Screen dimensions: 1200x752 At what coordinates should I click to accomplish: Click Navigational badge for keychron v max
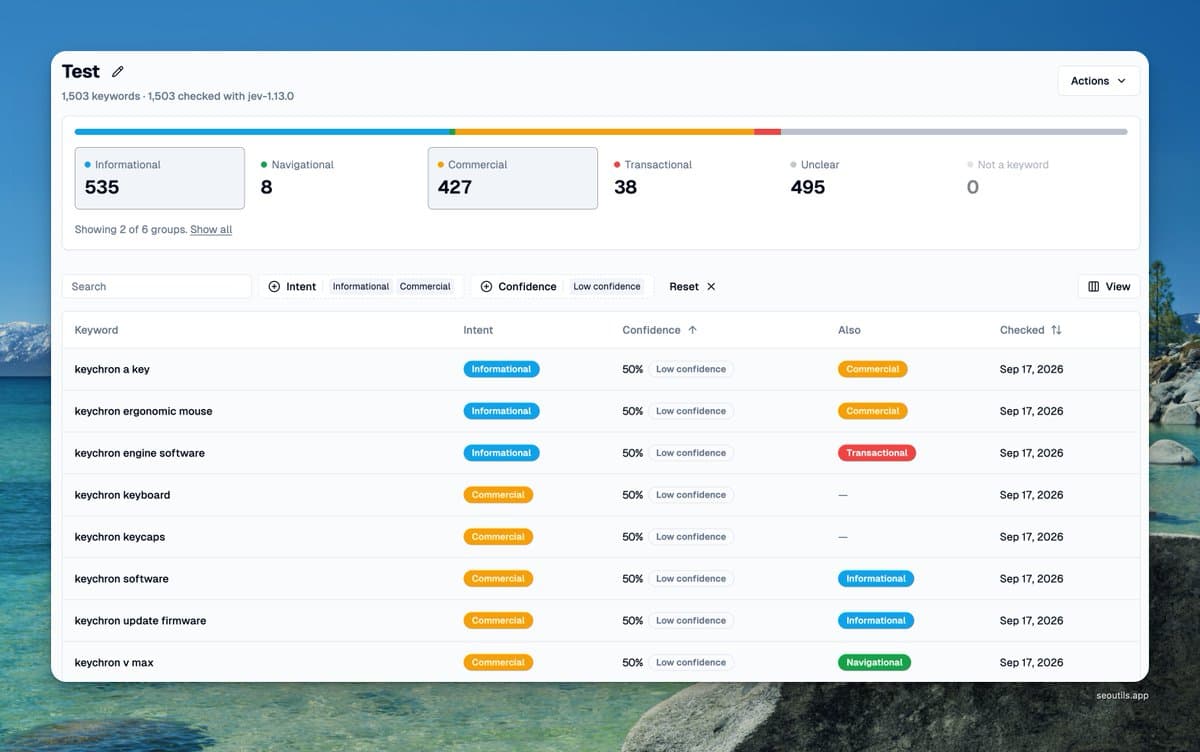[874, 663]
